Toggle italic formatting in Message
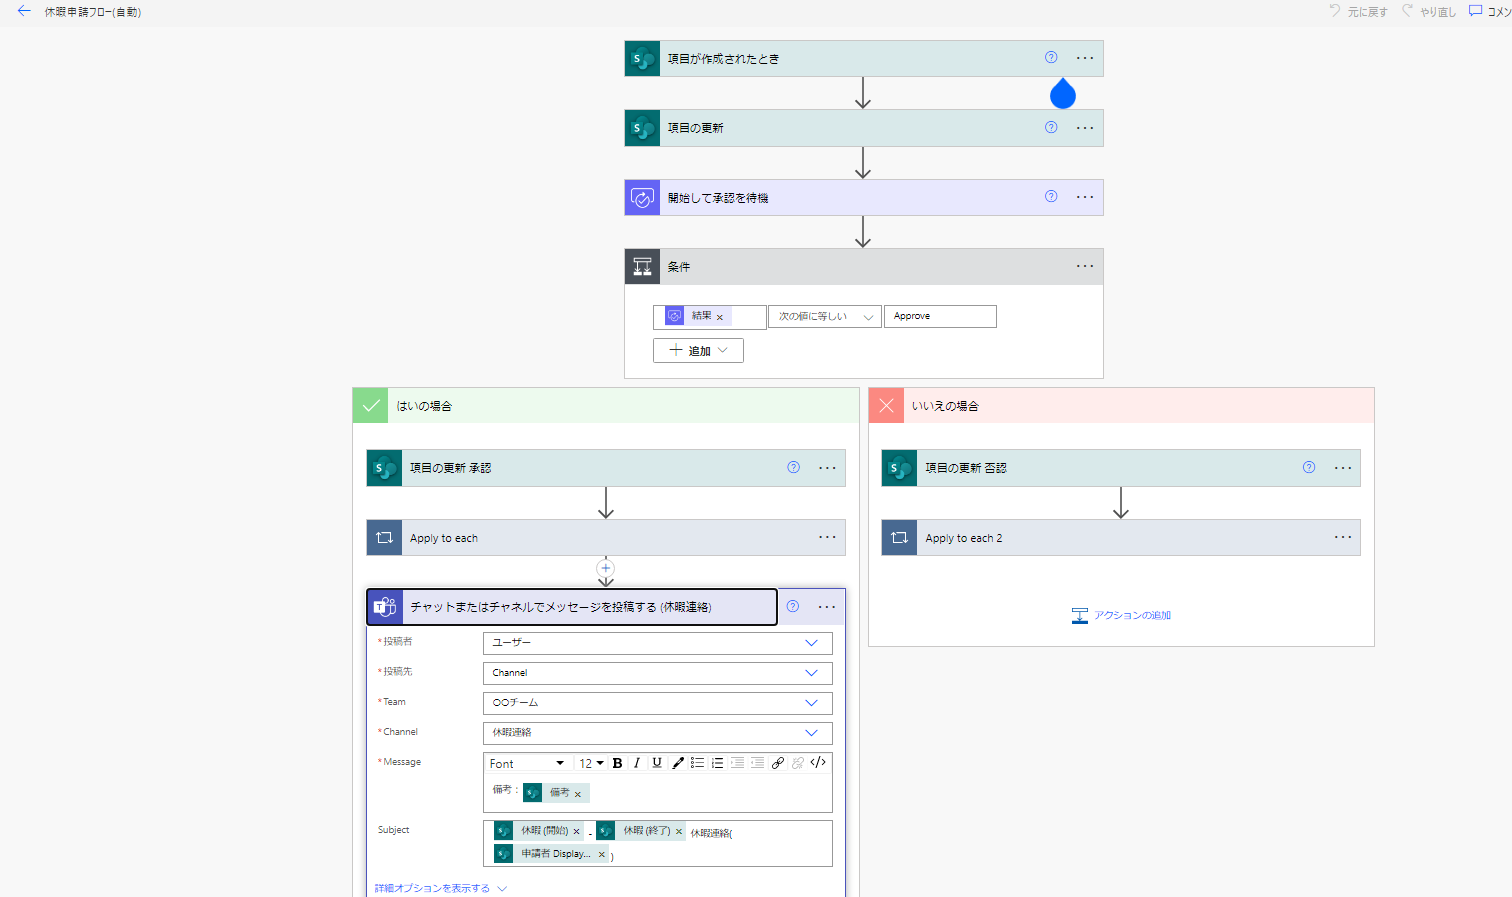Viewport: 1512px width, 897px height. (x=637, y=763)
